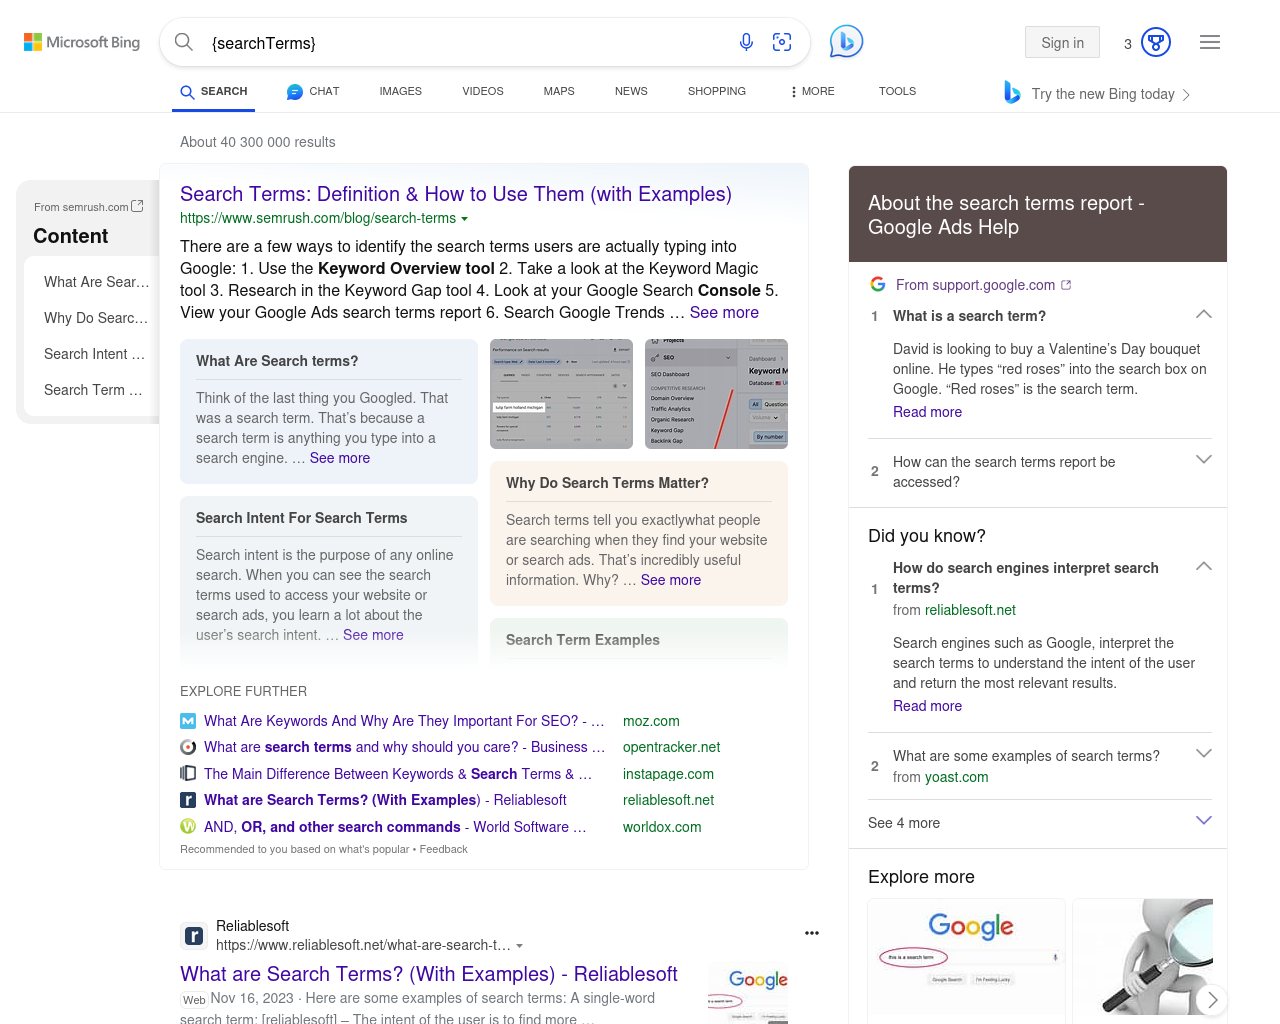Open visual search camera icon
This screenshot has height=1024, width=1280.
782,42
